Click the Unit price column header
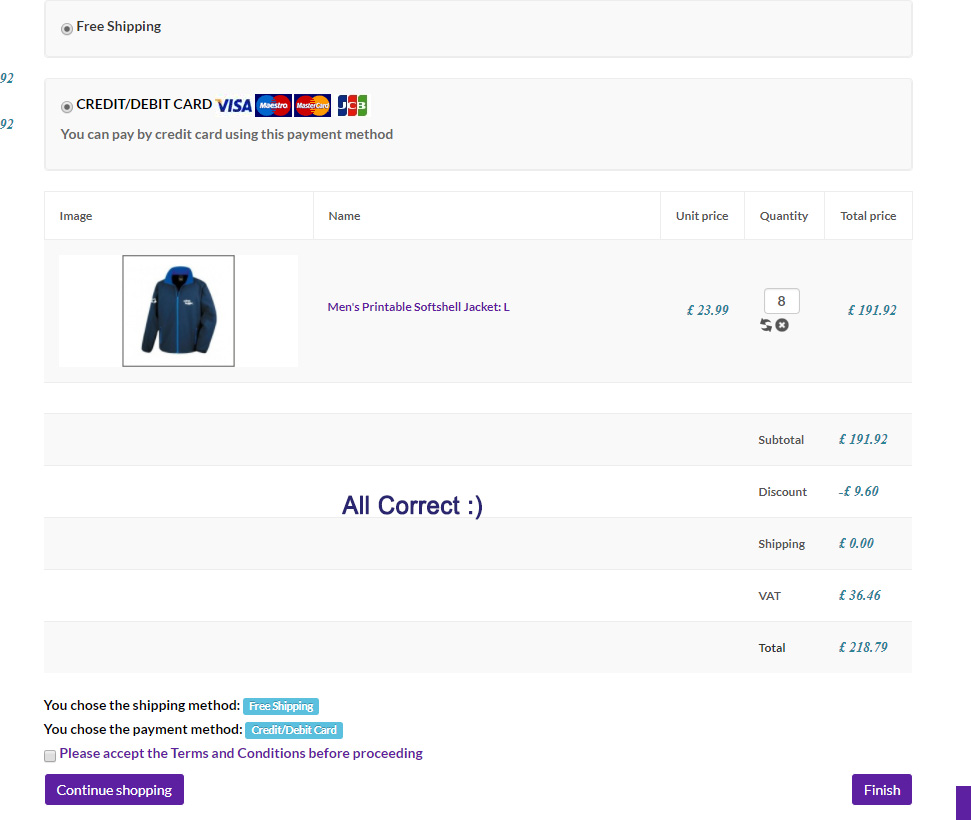 pyautogui.click(x=702, y=216)
